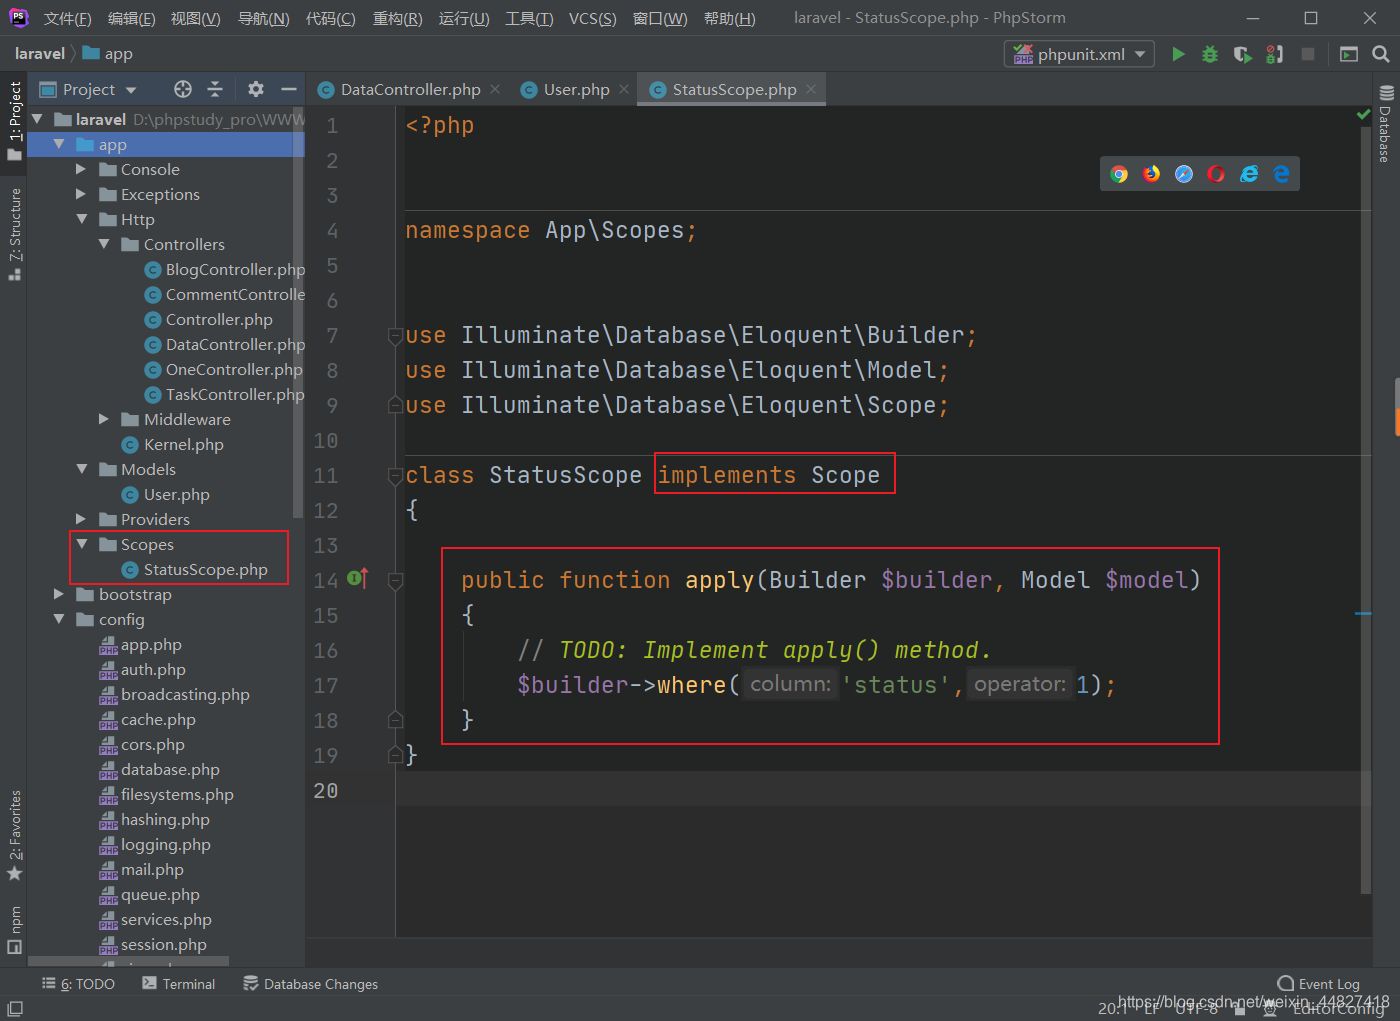Click Scroll from Source target icon

pyautogui.click(x=183, y=89)
